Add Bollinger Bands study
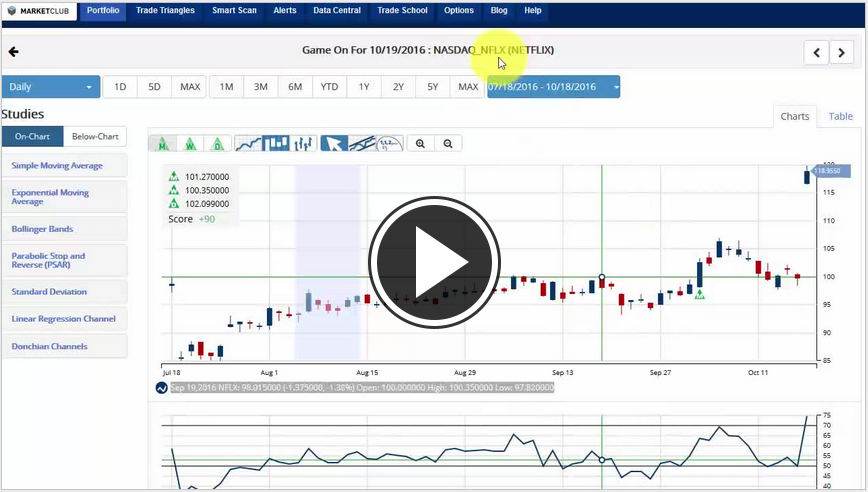 [64, 229]
